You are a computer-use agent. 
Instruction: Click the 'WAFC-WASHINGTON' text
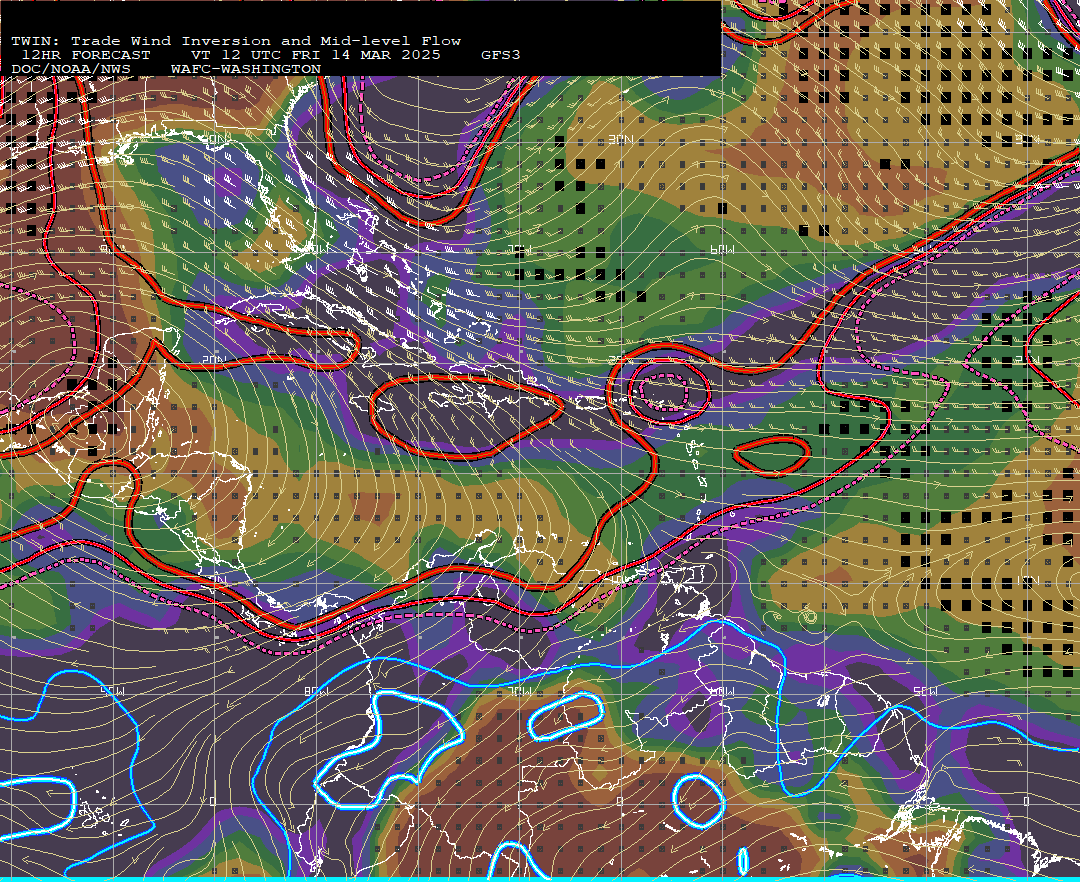point(246,70)
